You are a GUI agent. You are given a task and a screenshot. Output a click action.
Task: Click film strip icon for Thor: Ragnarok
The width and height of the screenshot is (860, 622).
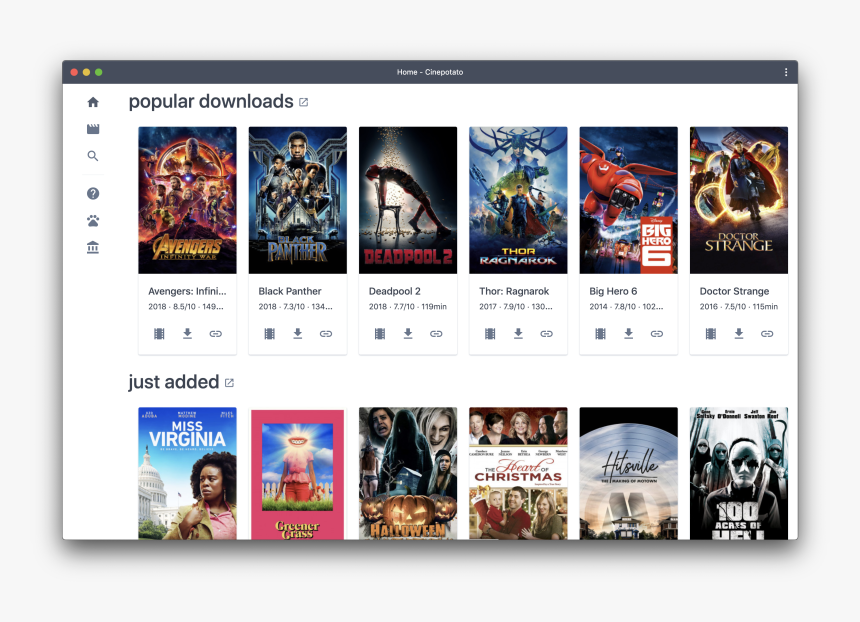point(490,333)
